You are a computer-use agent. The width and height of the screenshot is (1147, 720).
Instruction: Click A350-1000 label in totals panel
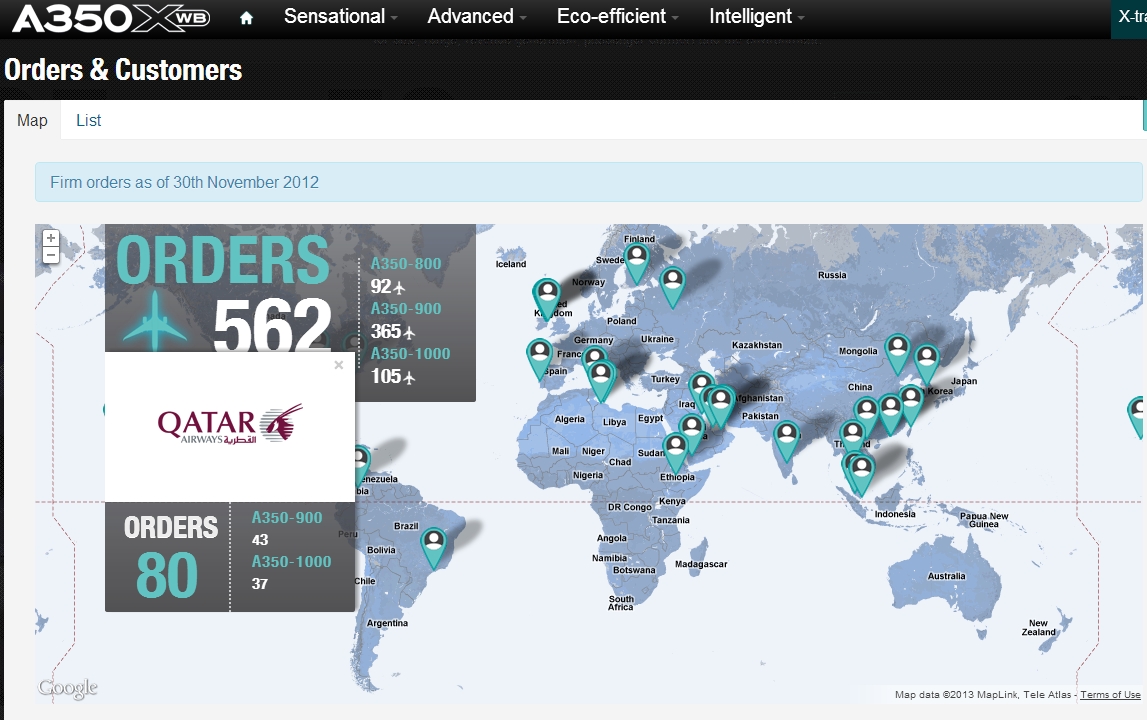(410, 353)
